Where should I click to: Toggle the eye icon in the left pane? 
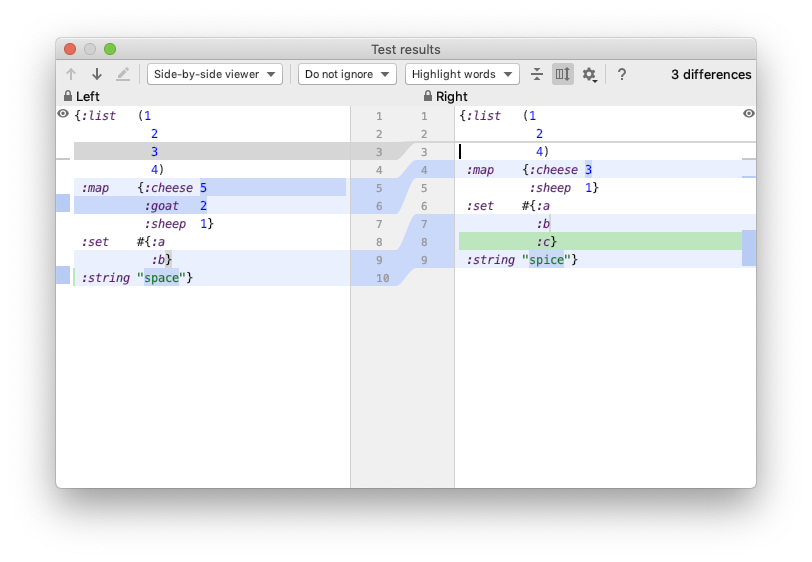coord(63,113)
